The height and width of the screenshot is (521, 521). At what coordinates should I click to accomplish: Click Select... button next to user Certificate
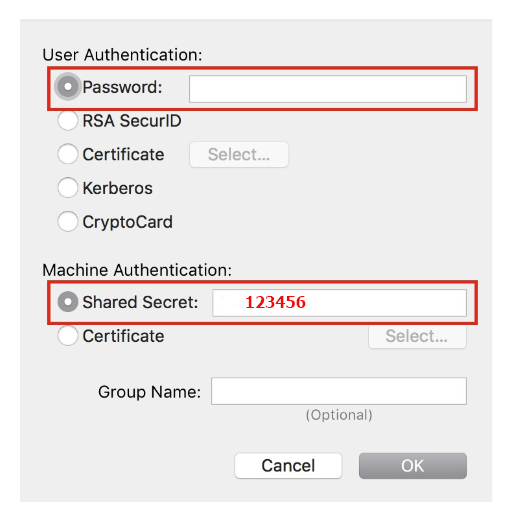(239, 155)
